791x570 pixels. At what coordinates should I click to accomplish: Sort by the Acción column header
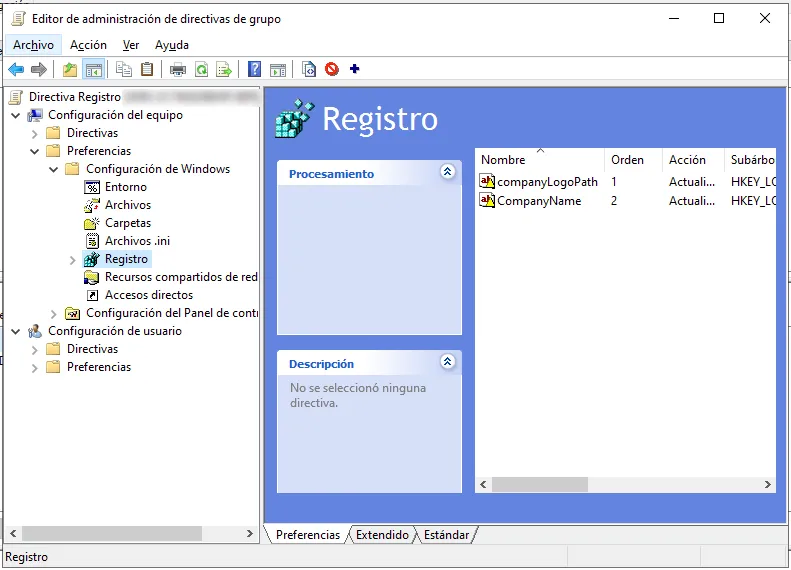click(693, 159)
